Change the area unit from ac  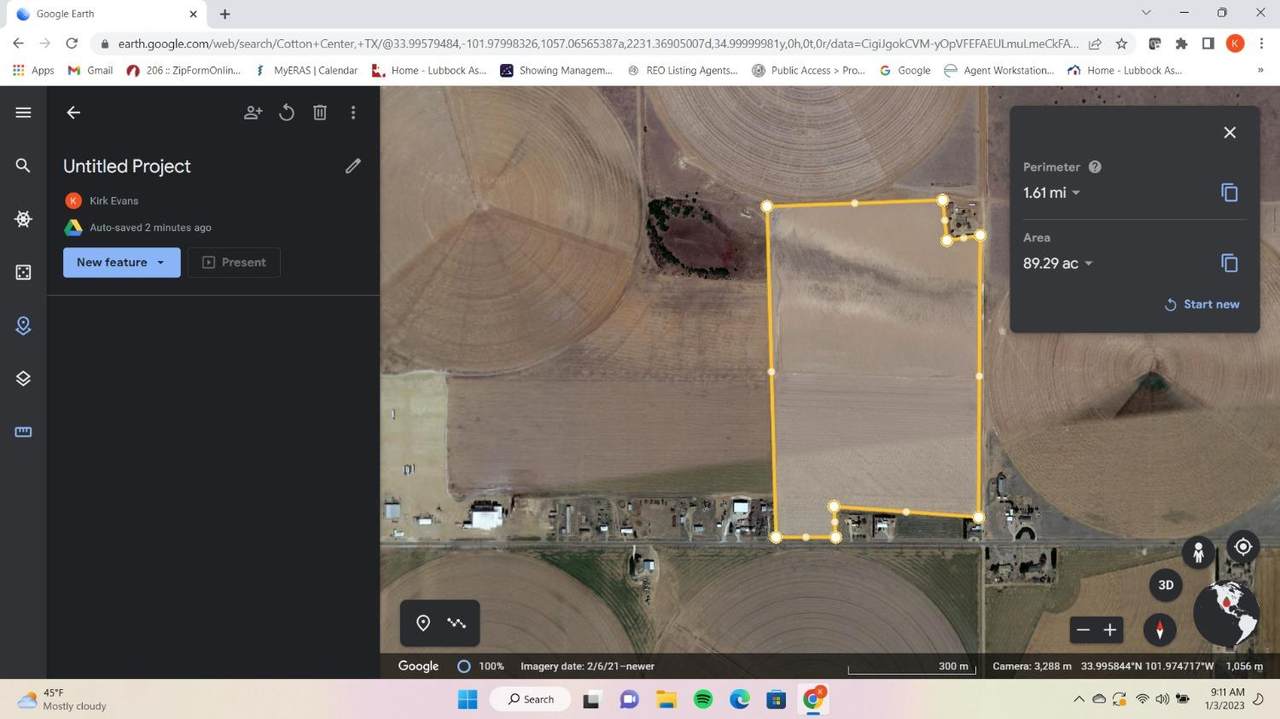[1058, 264]
